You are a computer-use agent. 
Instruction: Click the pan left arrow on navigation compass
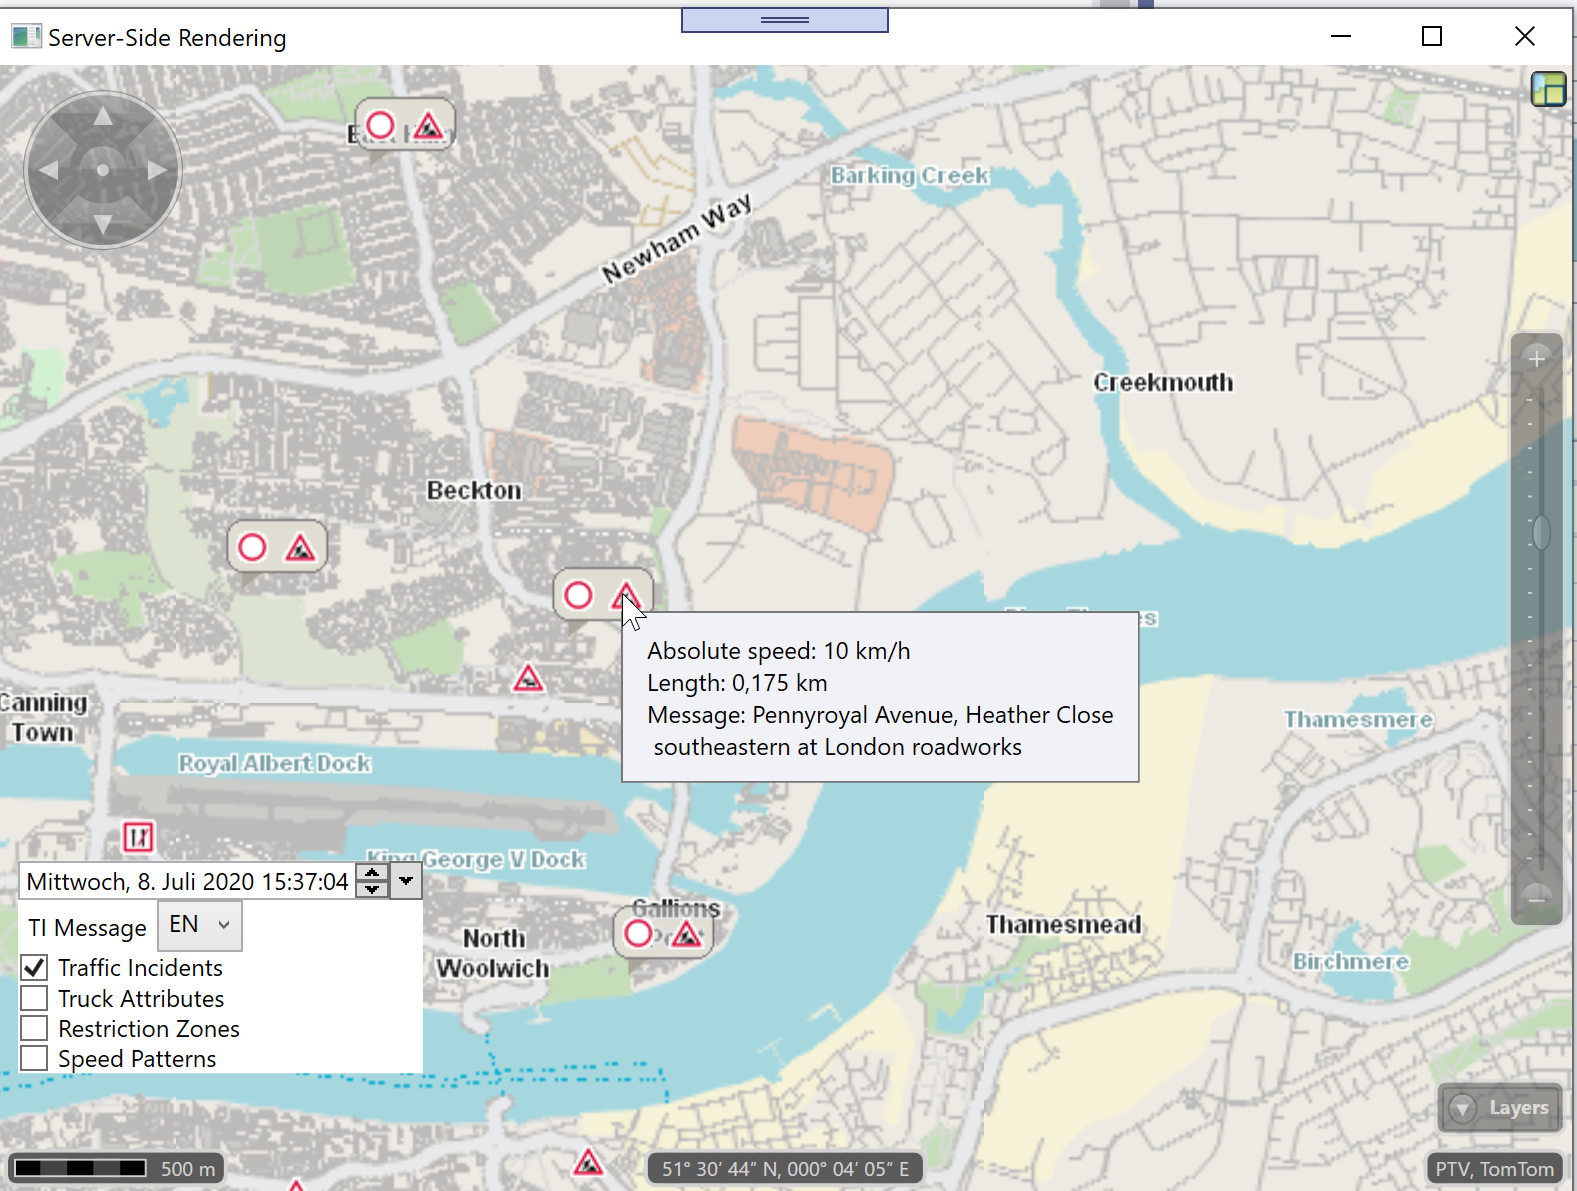(48, 170)
